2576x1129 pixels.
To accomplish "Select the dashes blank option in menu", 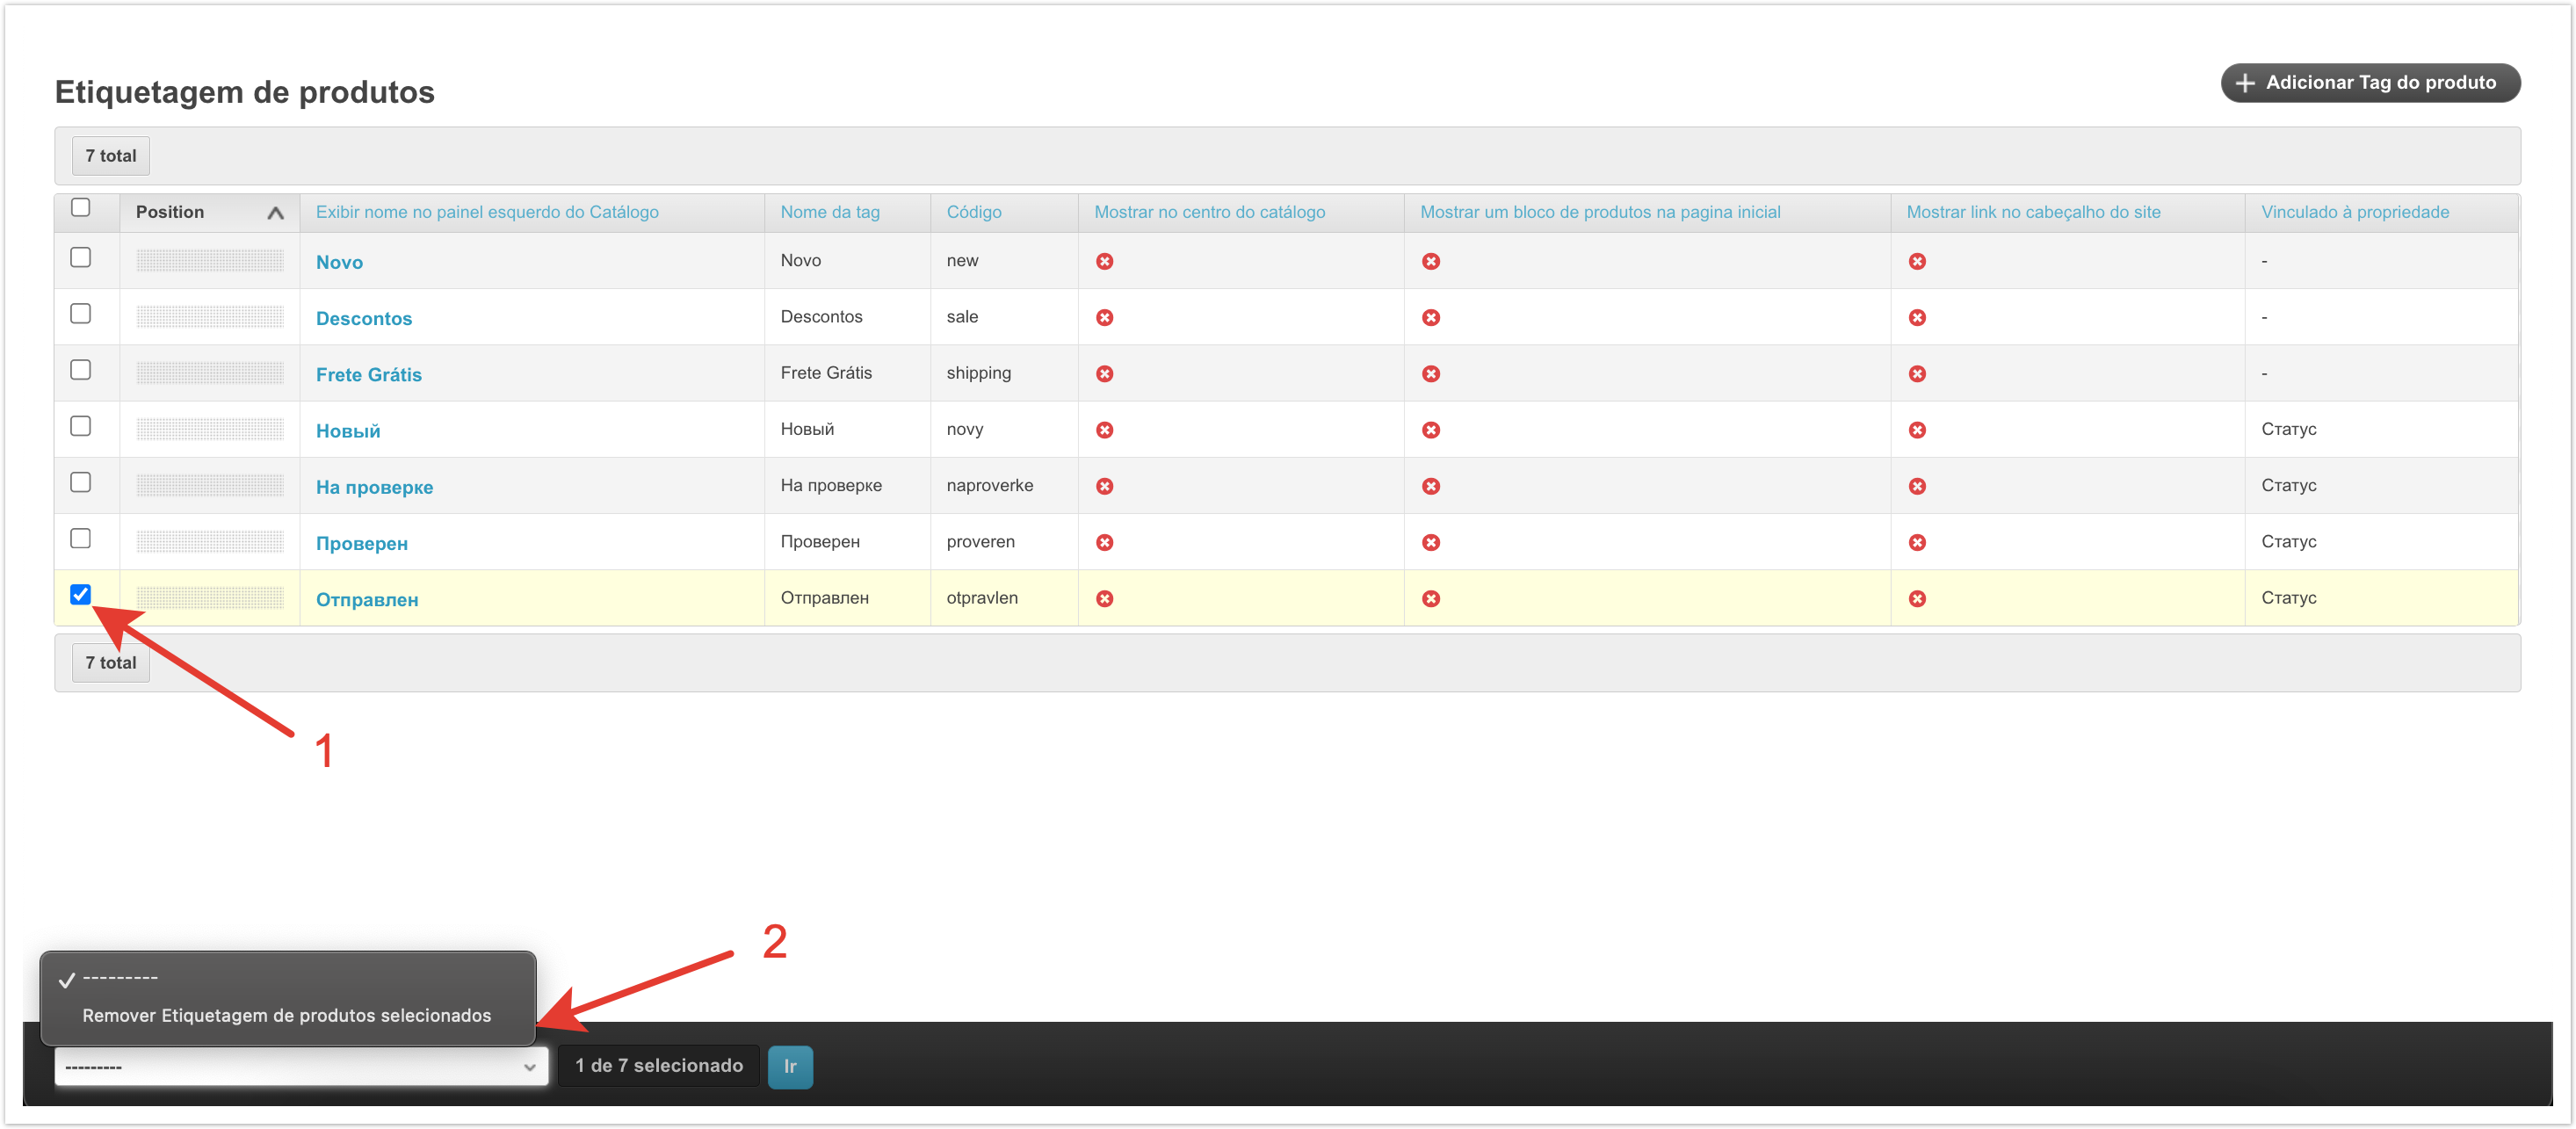I will 120,978.
